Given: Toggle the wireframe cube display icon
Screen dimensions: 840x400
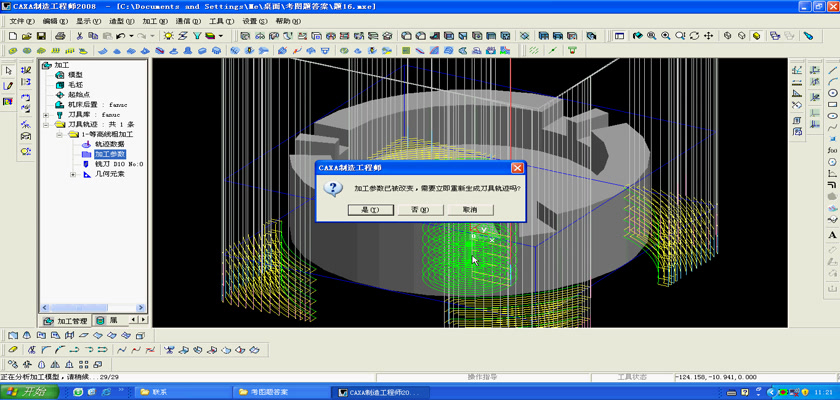Looking at the screenshot, I should coord(728,36).
